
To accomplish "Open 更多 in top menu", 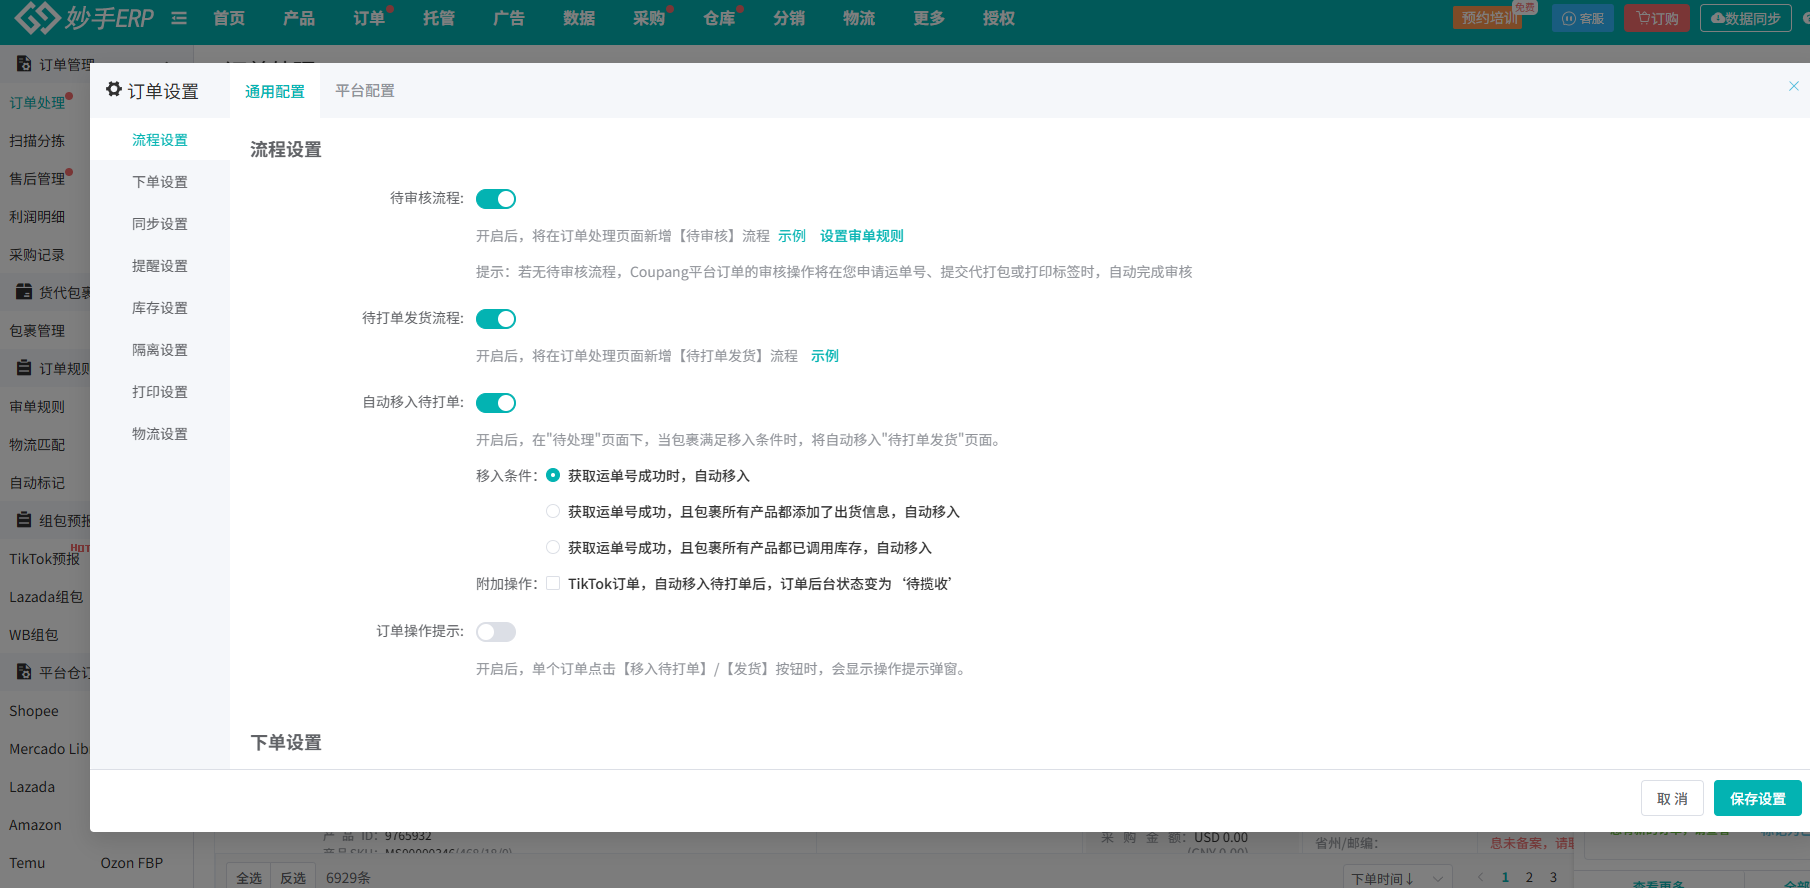I will pos(929,18).
